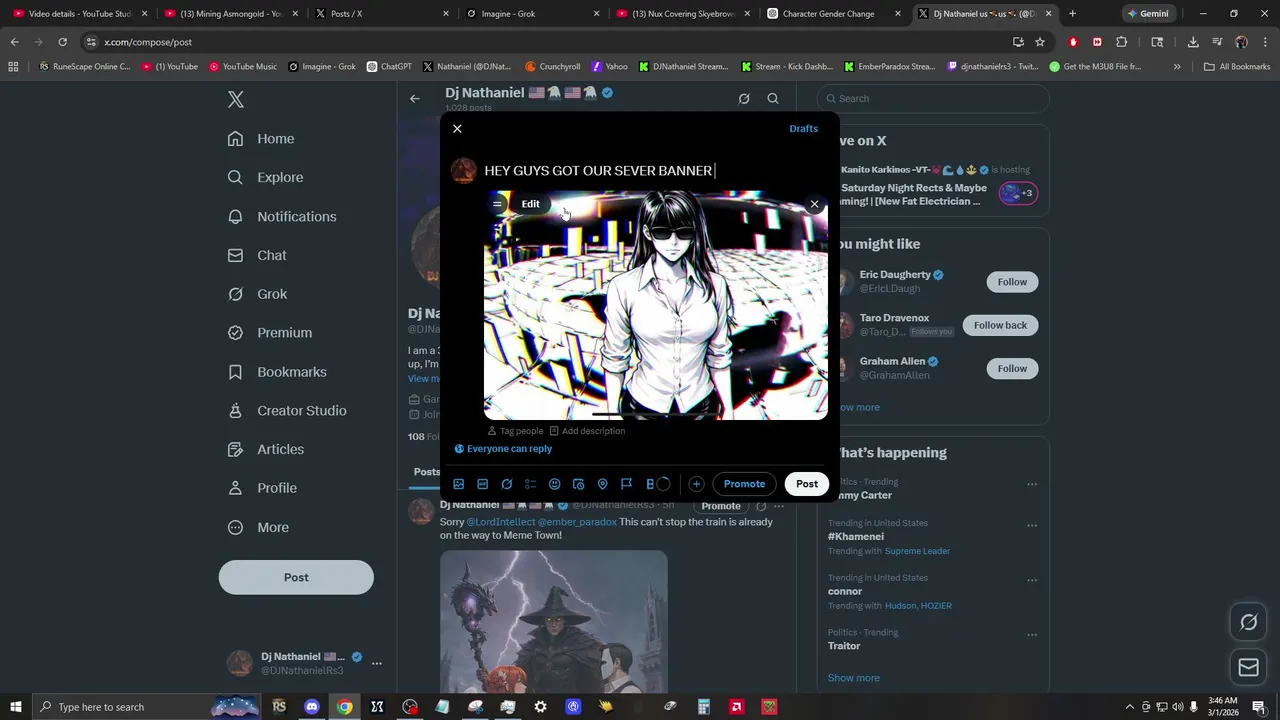Follow Graham Allen

(x=1012, y=369)
